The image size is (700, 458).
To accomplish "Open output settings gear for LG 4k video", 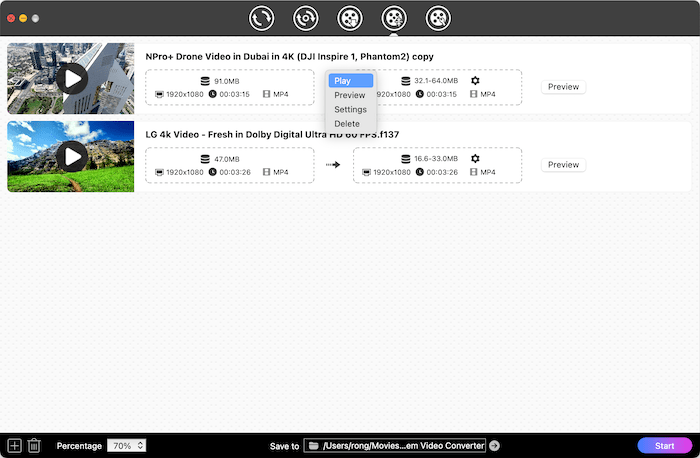I will (475, 158).
